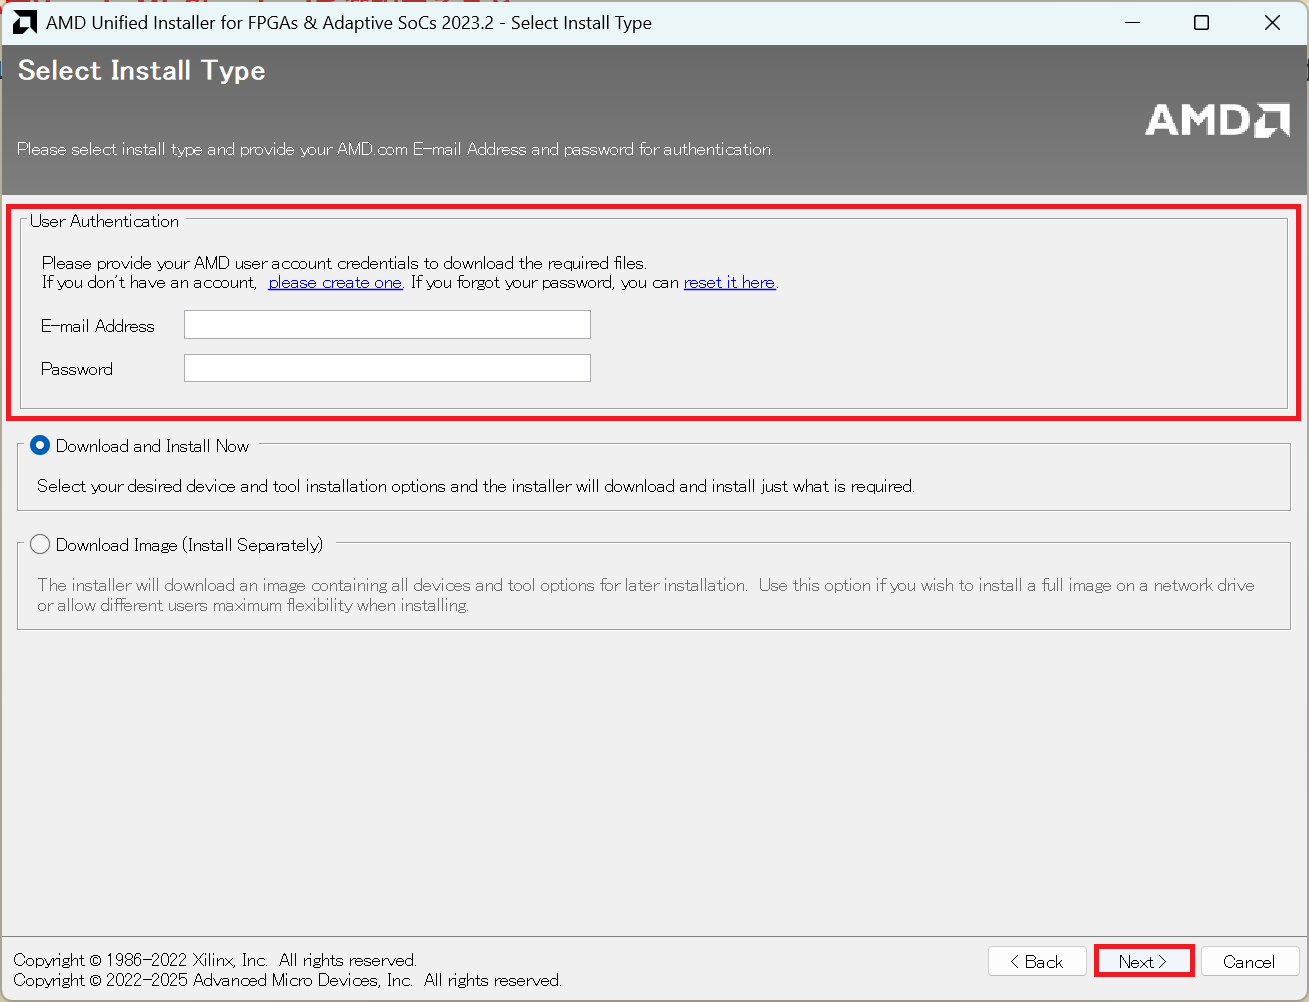Choose Download Image (Install Separately) radio button

[x=40, y=545]
